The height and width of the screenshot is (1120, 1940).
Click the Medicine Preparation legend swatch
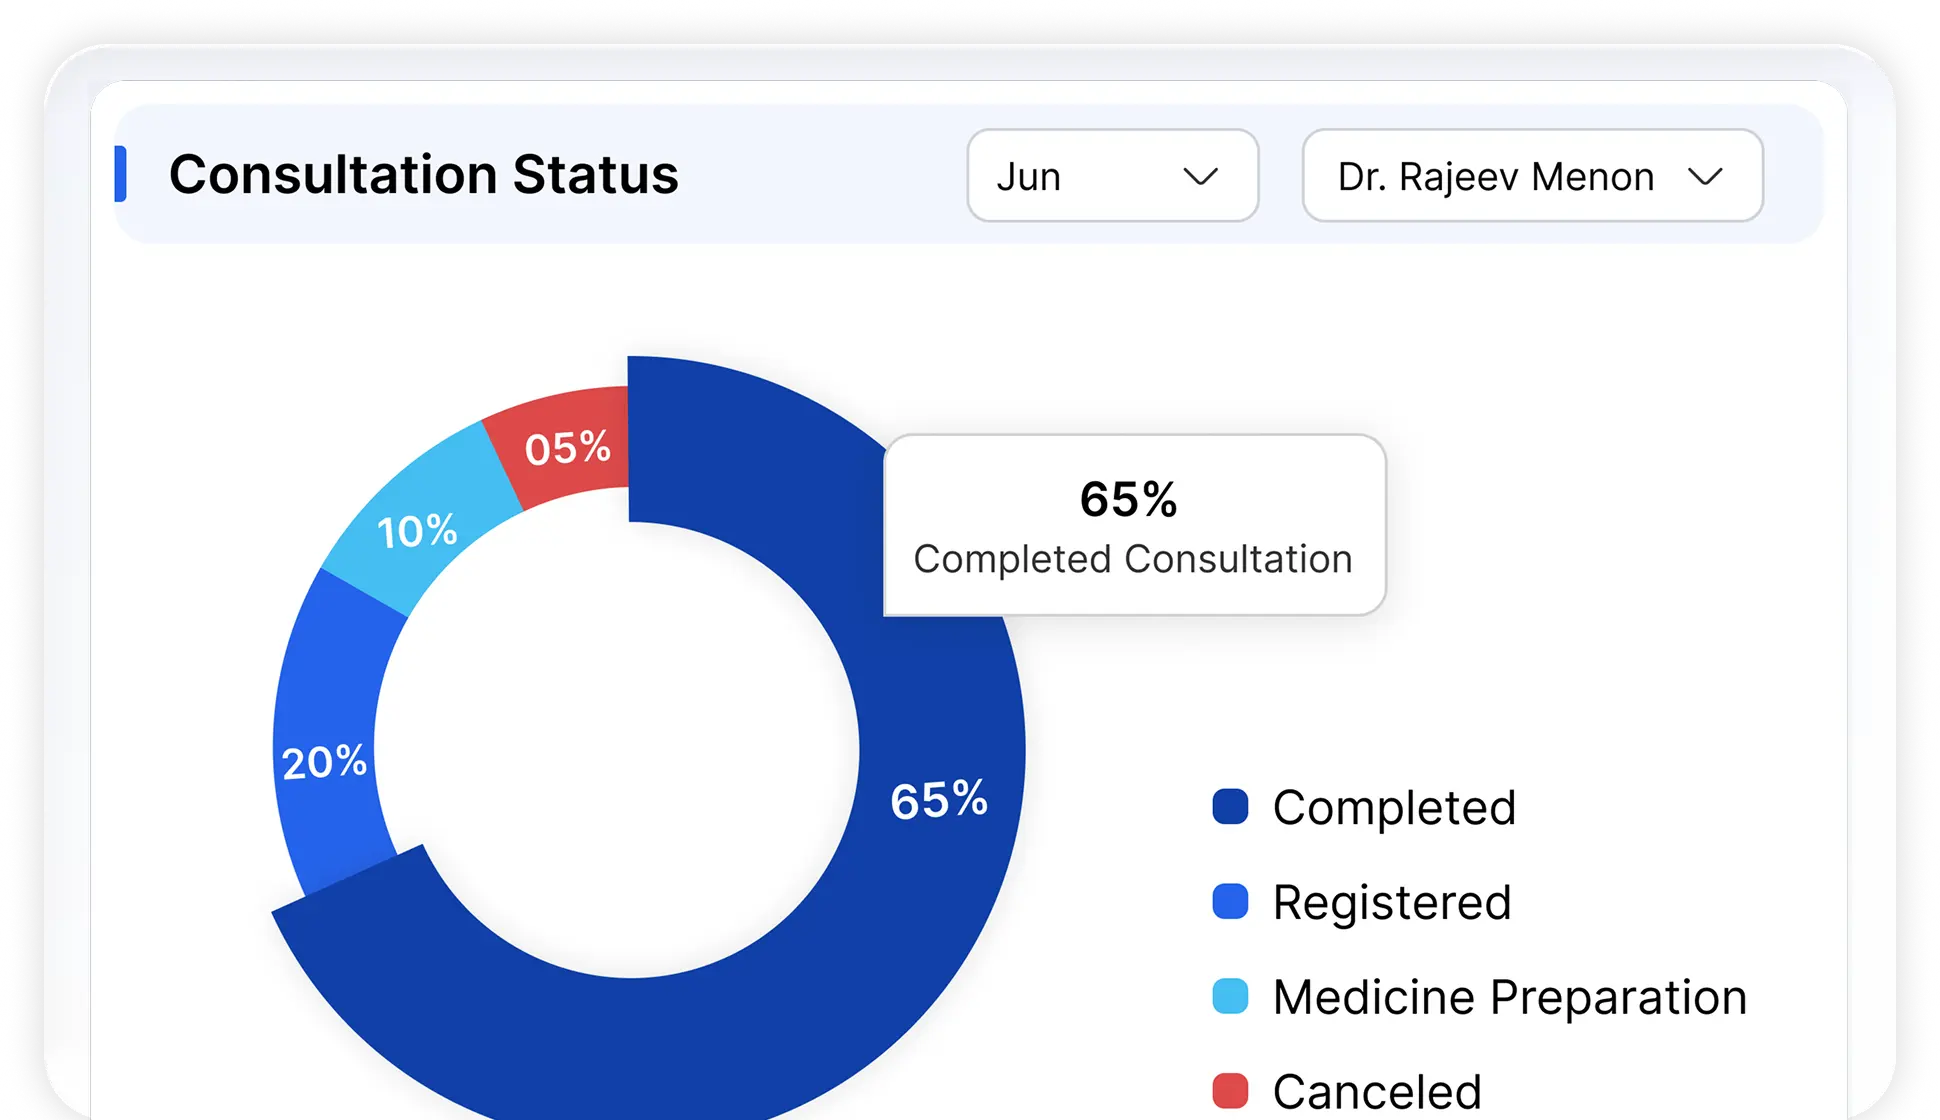[x=1230, y=997]
